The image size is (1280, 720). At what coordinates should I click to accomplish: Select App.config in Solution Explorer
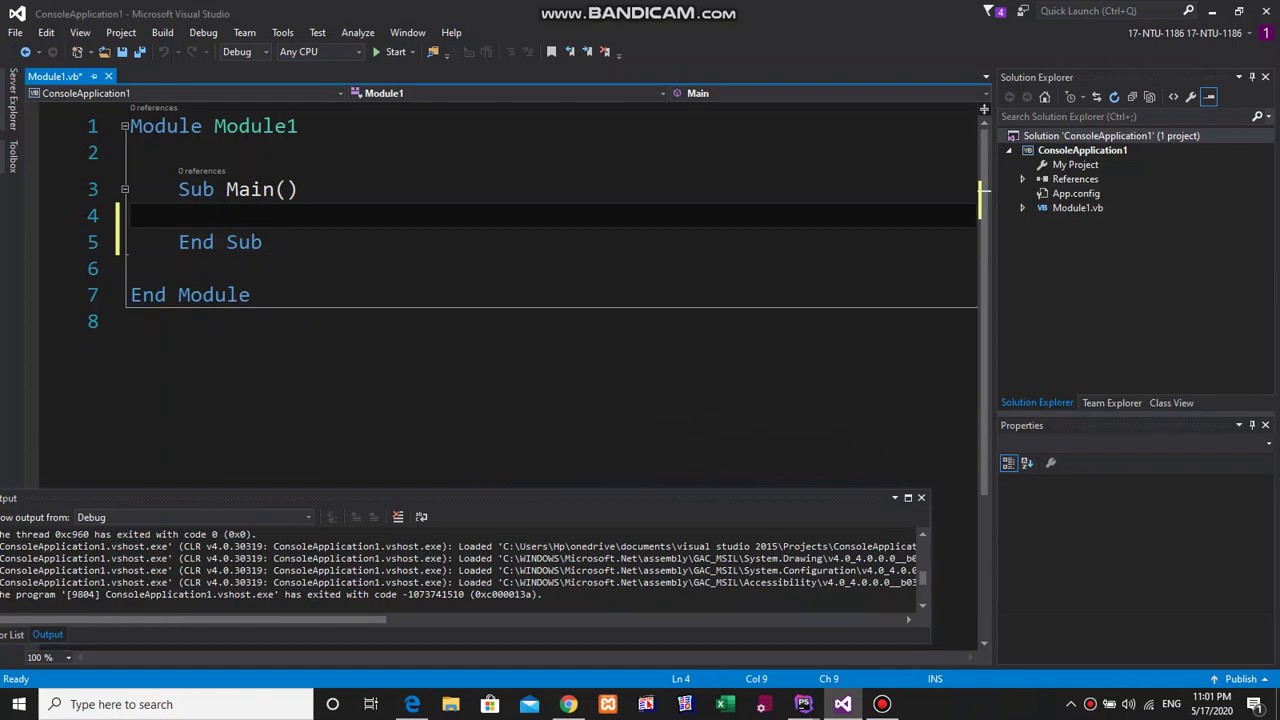pyautogui.click(x=1075, y=193)
